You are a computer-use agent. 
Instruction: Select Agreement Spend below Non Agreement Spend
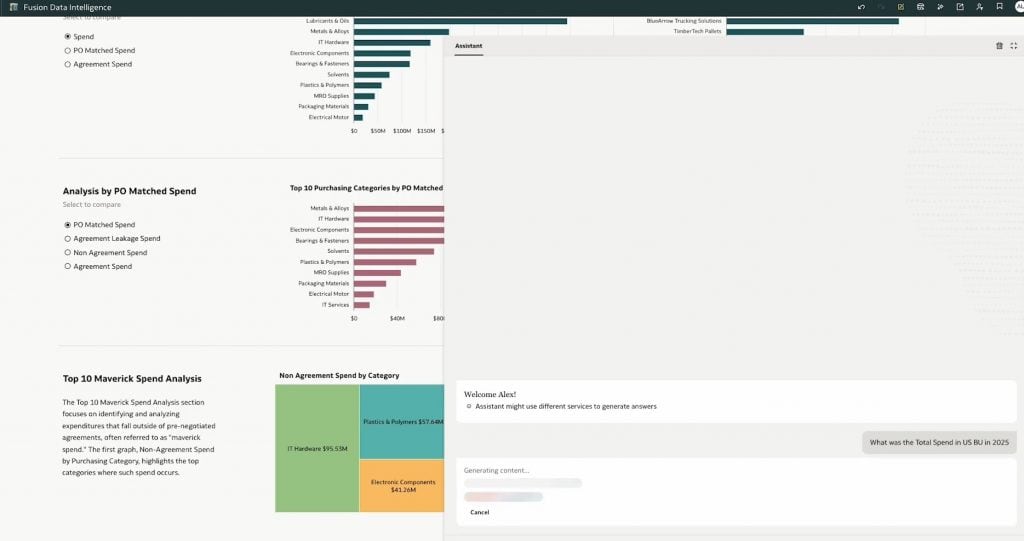[x=67, y=266]
